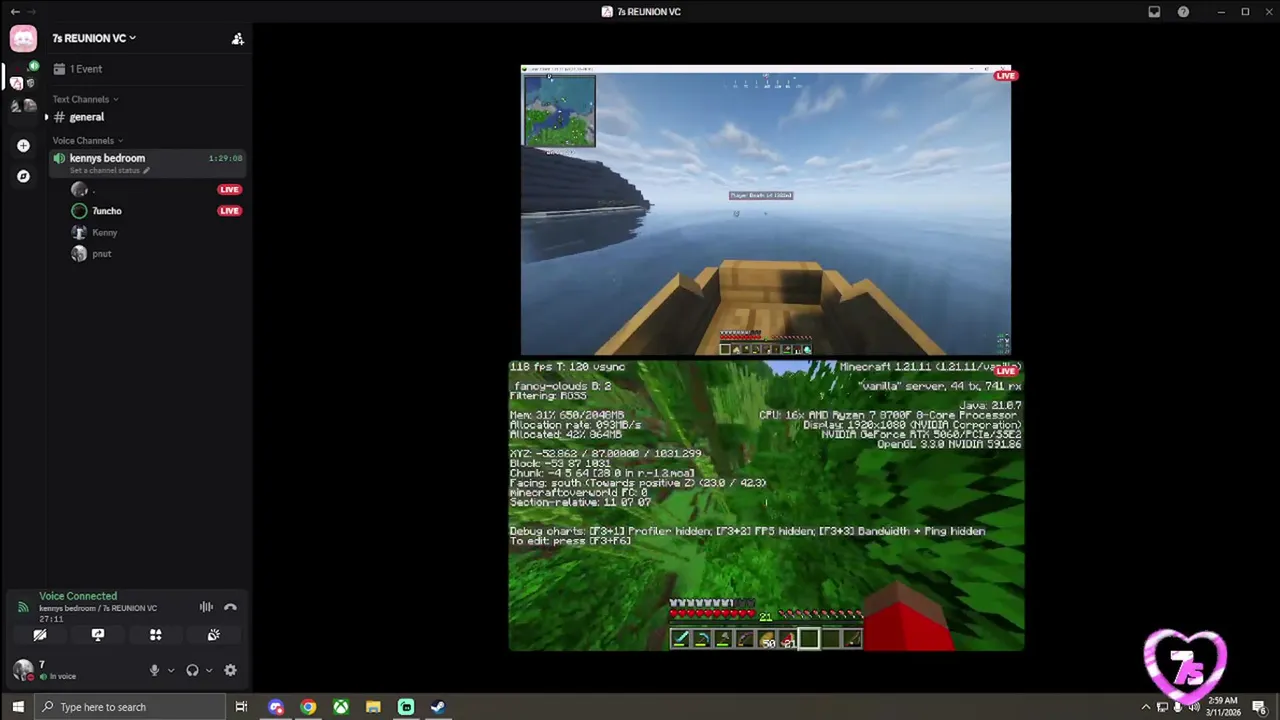Open the Xbox app from the taskbar
Viewport: 1280px width, 720px height.
pyautogui.click(x=341, y=707)
